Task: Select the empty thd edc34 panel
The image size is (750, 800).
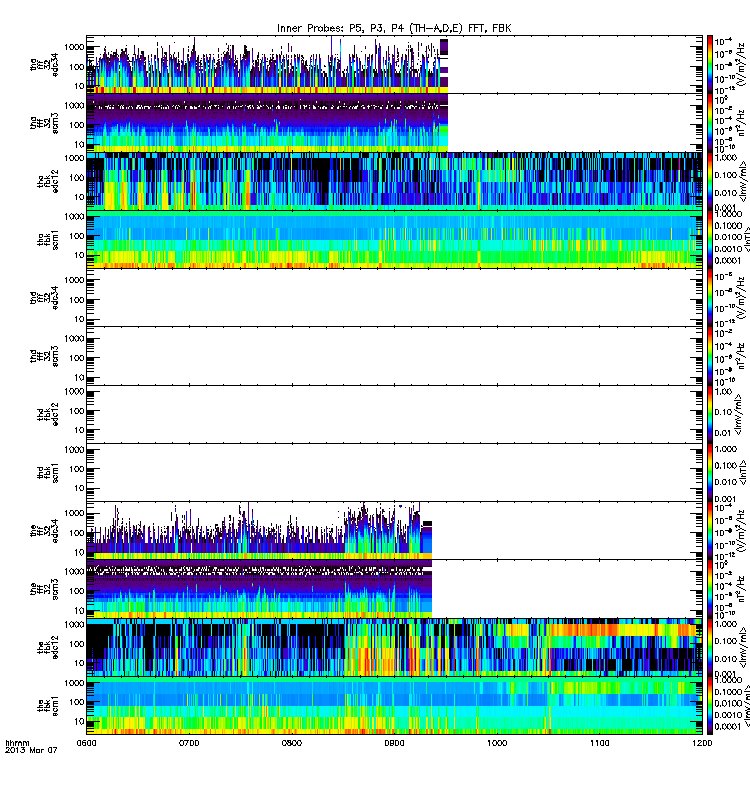Action: tap(394, 297)
